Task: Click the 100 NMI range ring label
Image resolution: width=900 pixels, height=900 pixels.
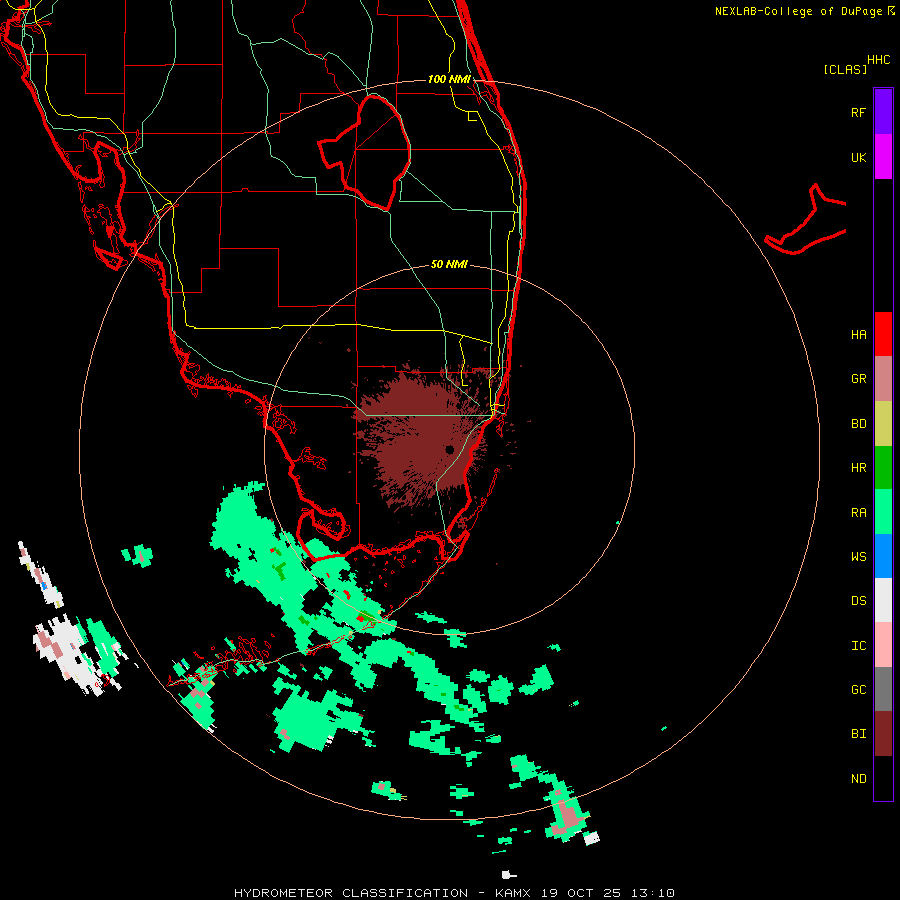Action: coord(449,79)
